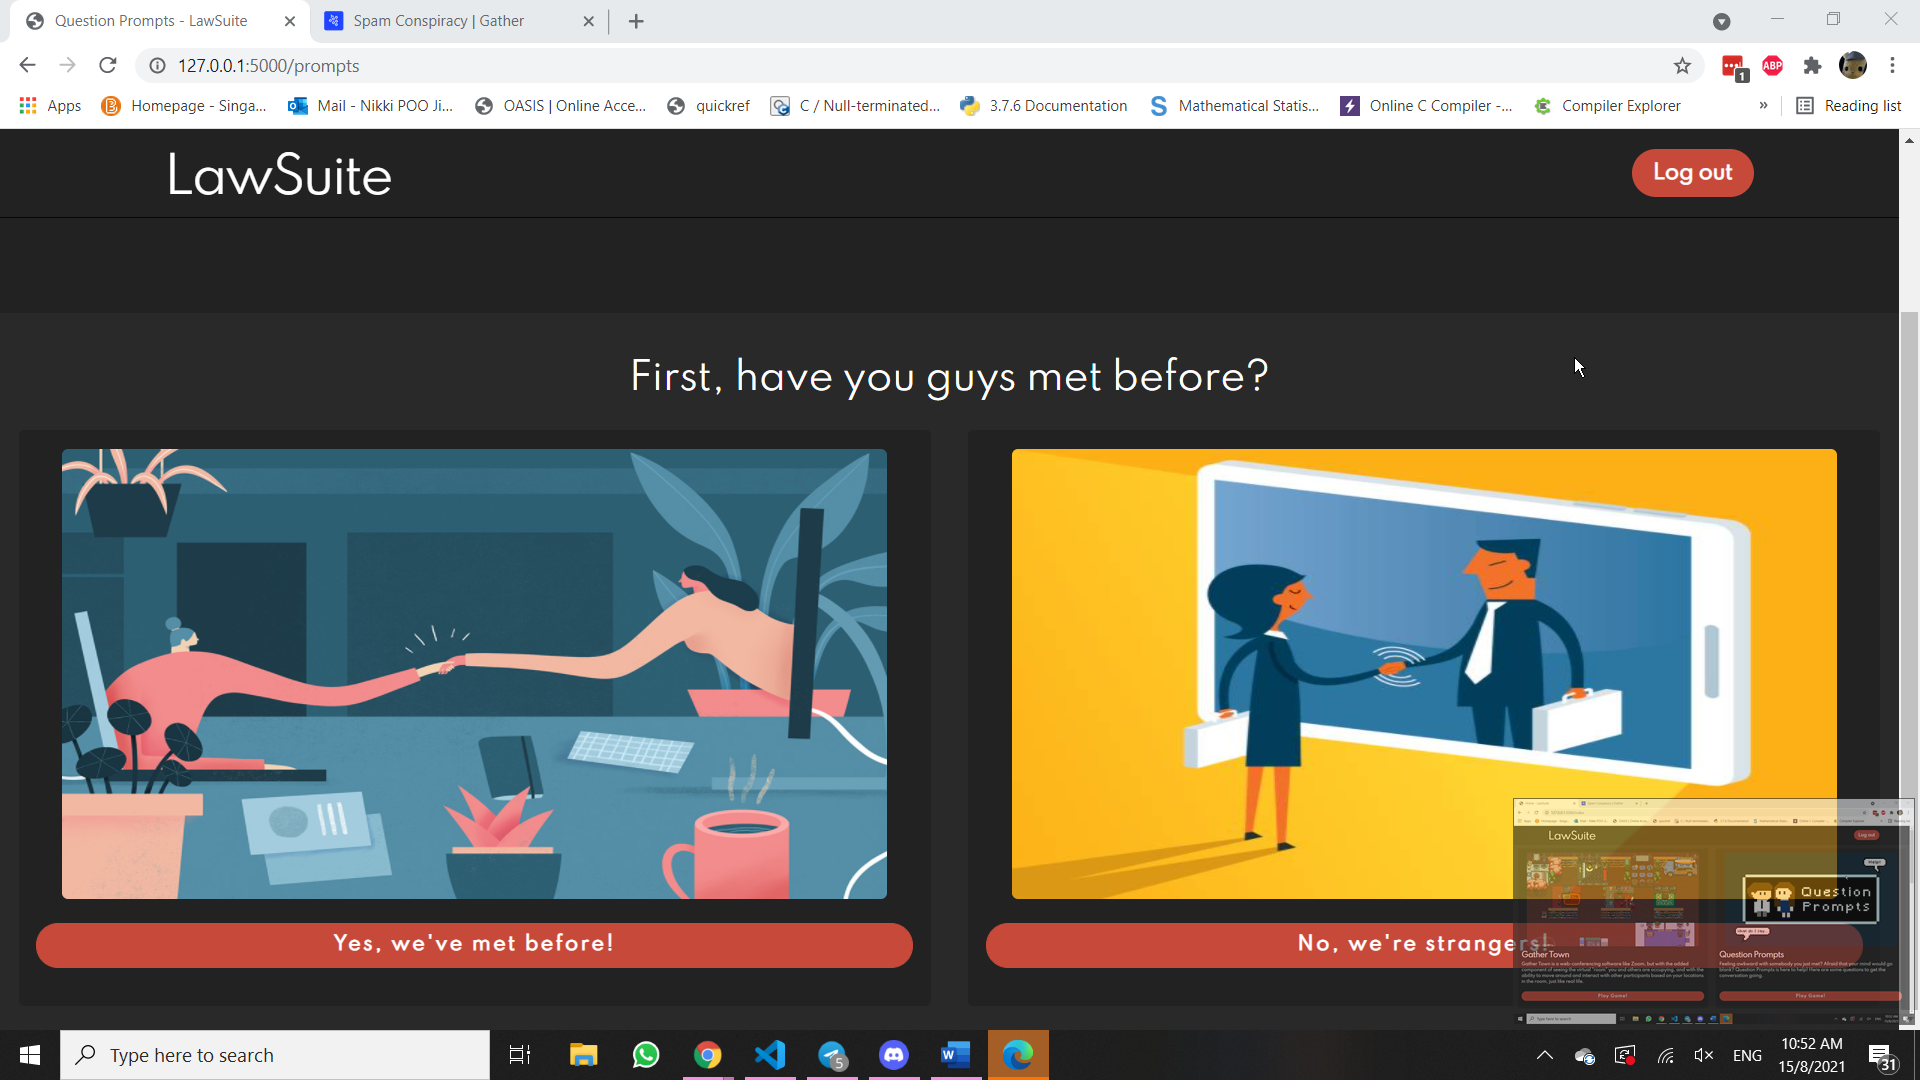Click the Windows taskbar search box
This screenshot has height=1080, width=1920.
click(275, 1055)
